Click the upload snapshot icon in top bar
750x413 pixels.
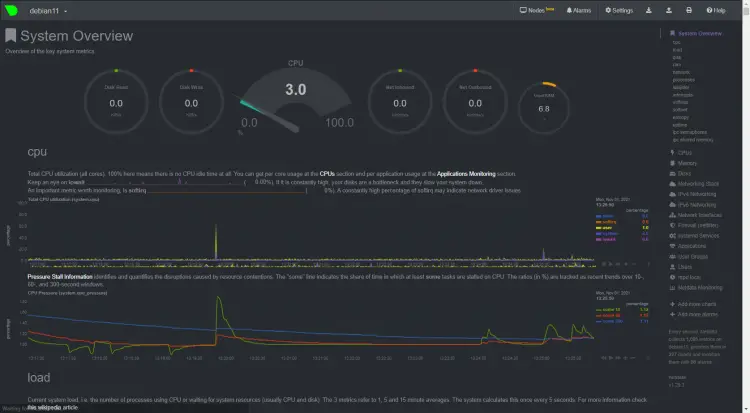669,10
